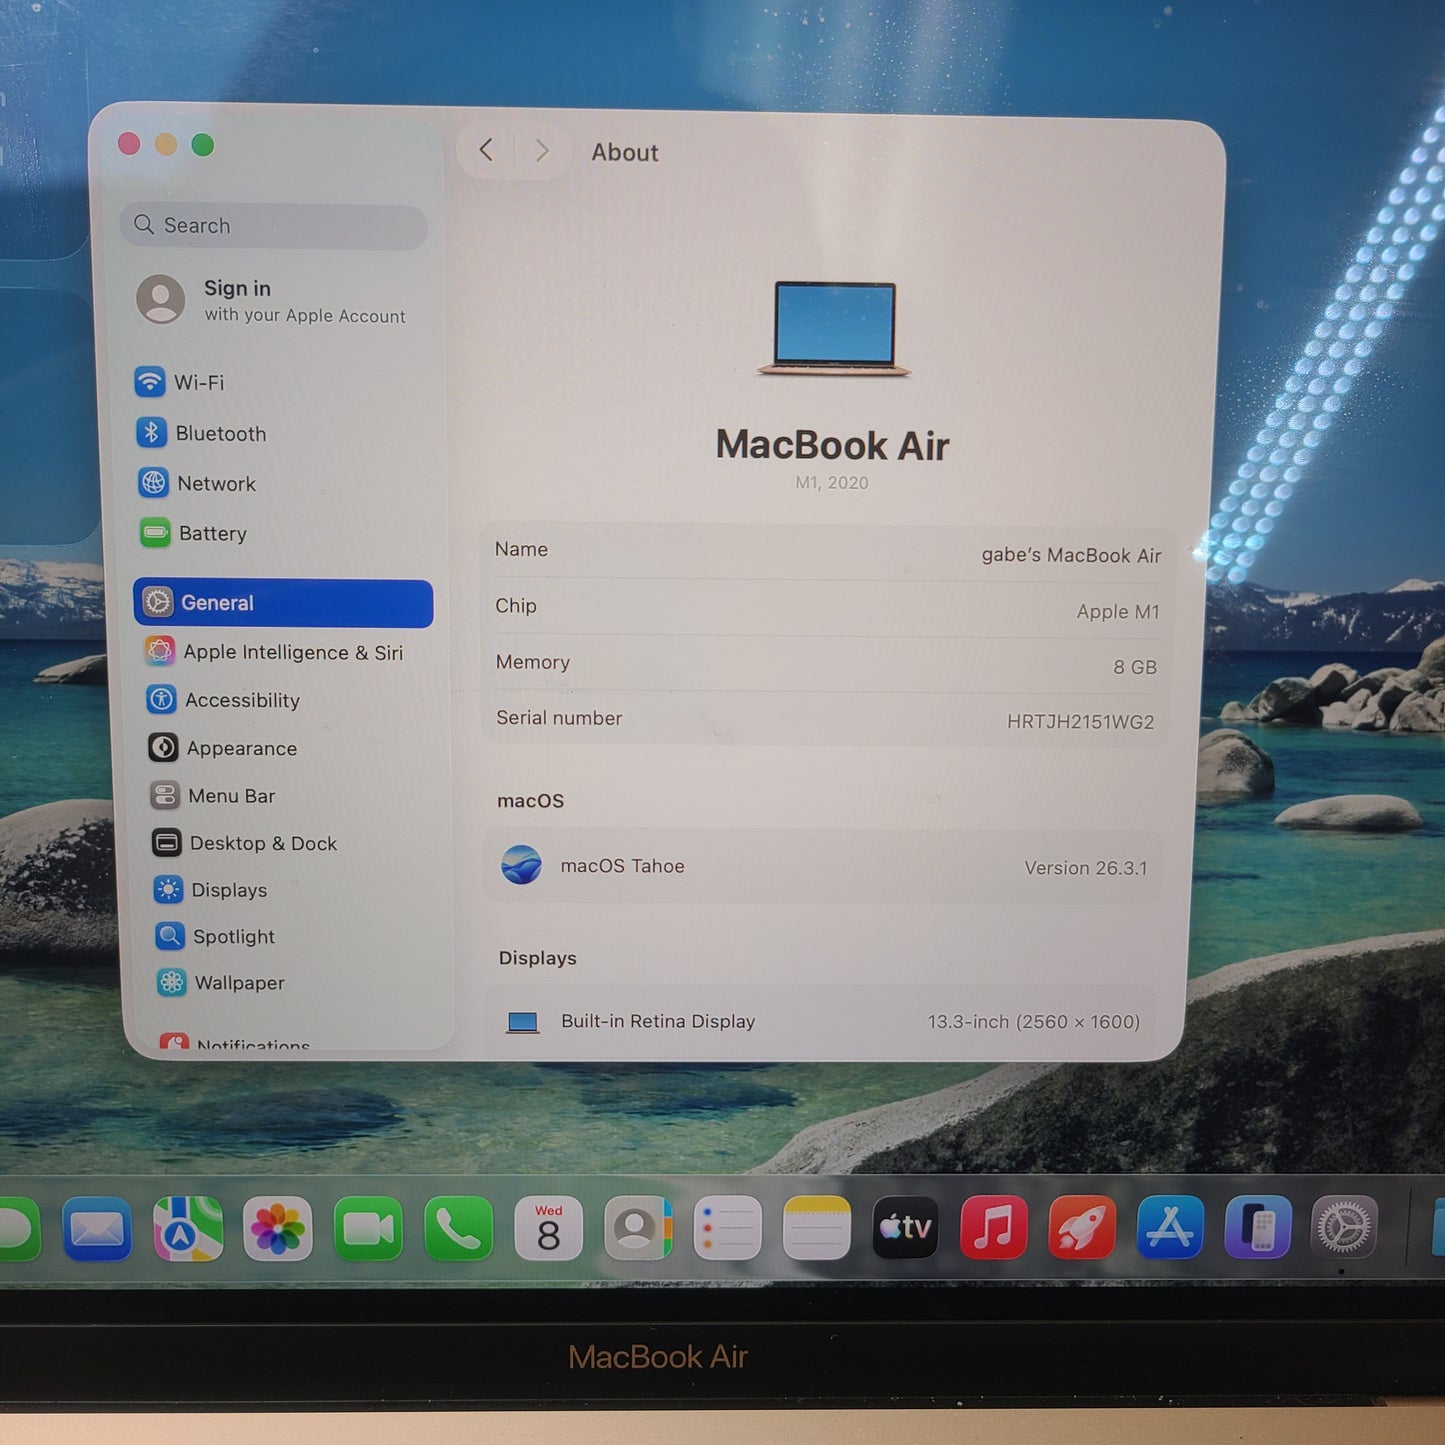Click the 13.3-inch (2560 × 1600) value
Screen dimensions: 1445x1445
[1034, 1022]
